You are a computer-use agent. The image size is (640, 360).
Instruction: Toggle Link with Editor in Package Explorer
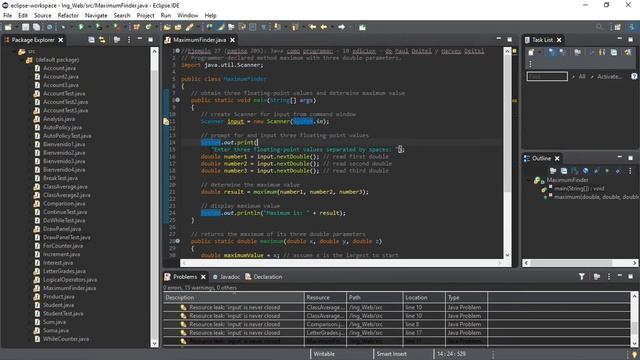(x=102, y=40)
